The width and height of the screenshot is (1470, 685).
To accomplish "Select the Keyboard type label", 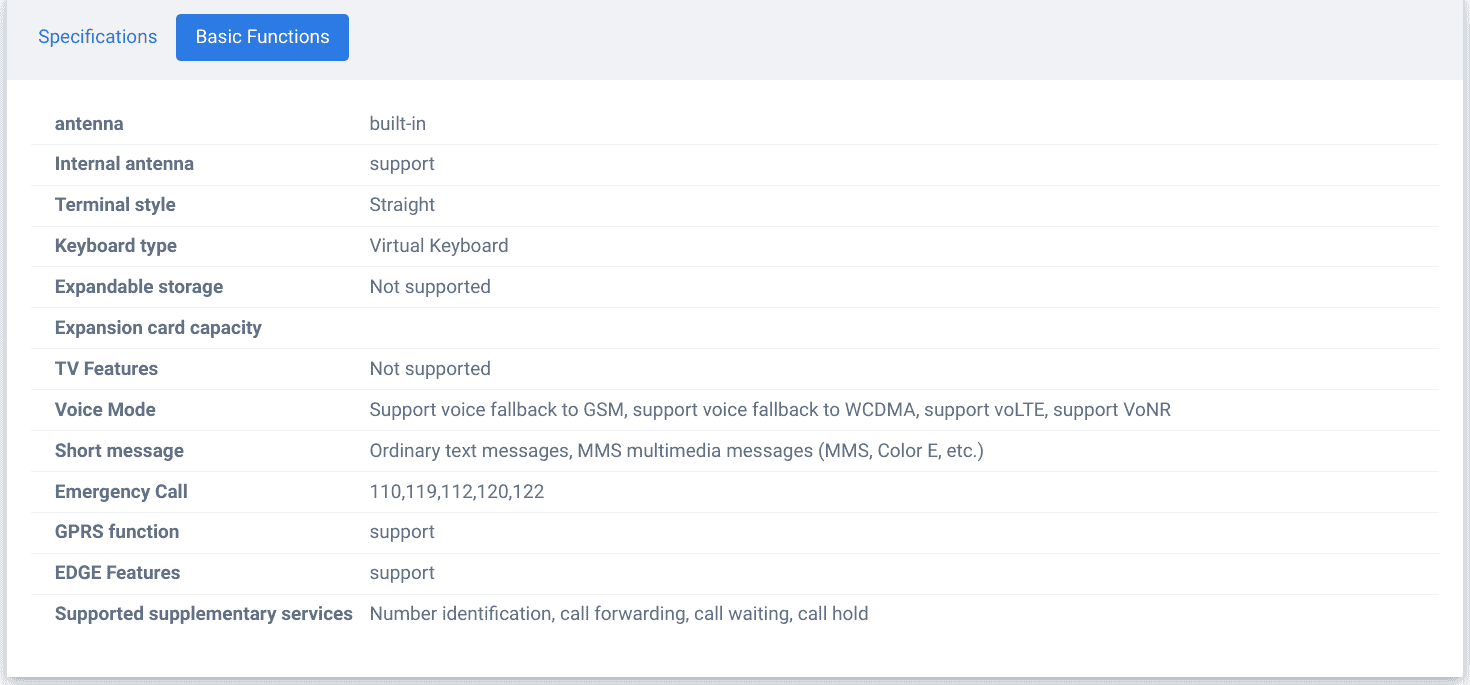I will click(116, 246).
